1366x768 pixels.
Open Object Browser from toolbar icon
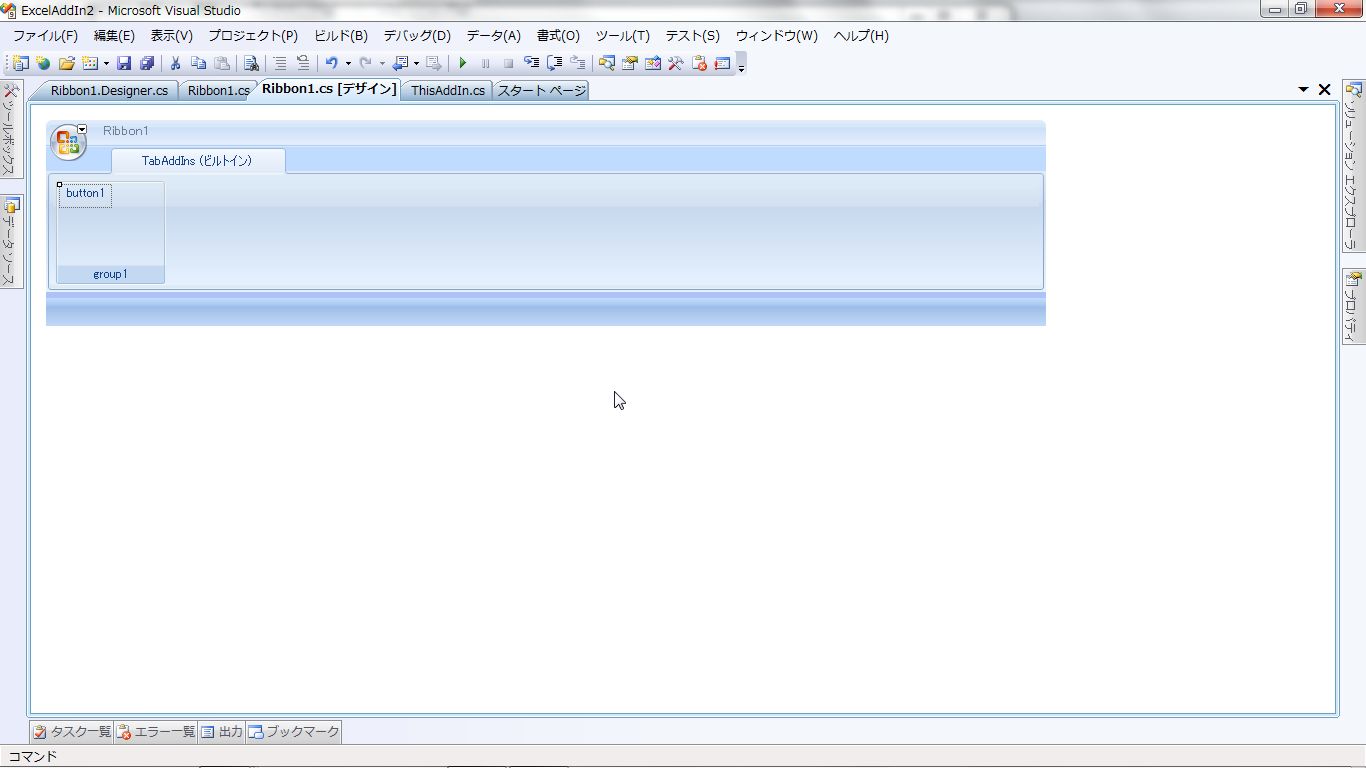tap(653, 63)
